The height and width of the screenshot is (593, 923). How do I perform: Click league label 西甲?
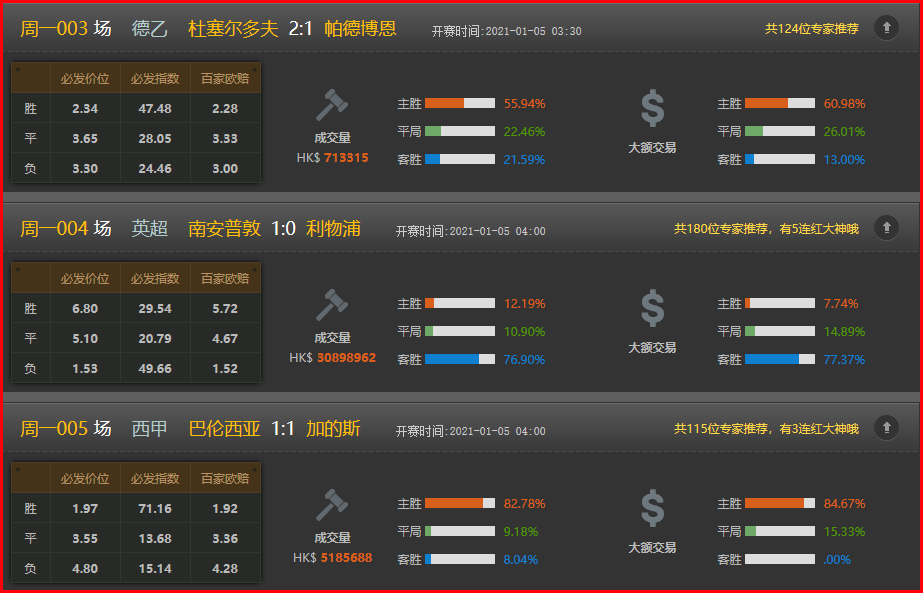tap(150, 429)
